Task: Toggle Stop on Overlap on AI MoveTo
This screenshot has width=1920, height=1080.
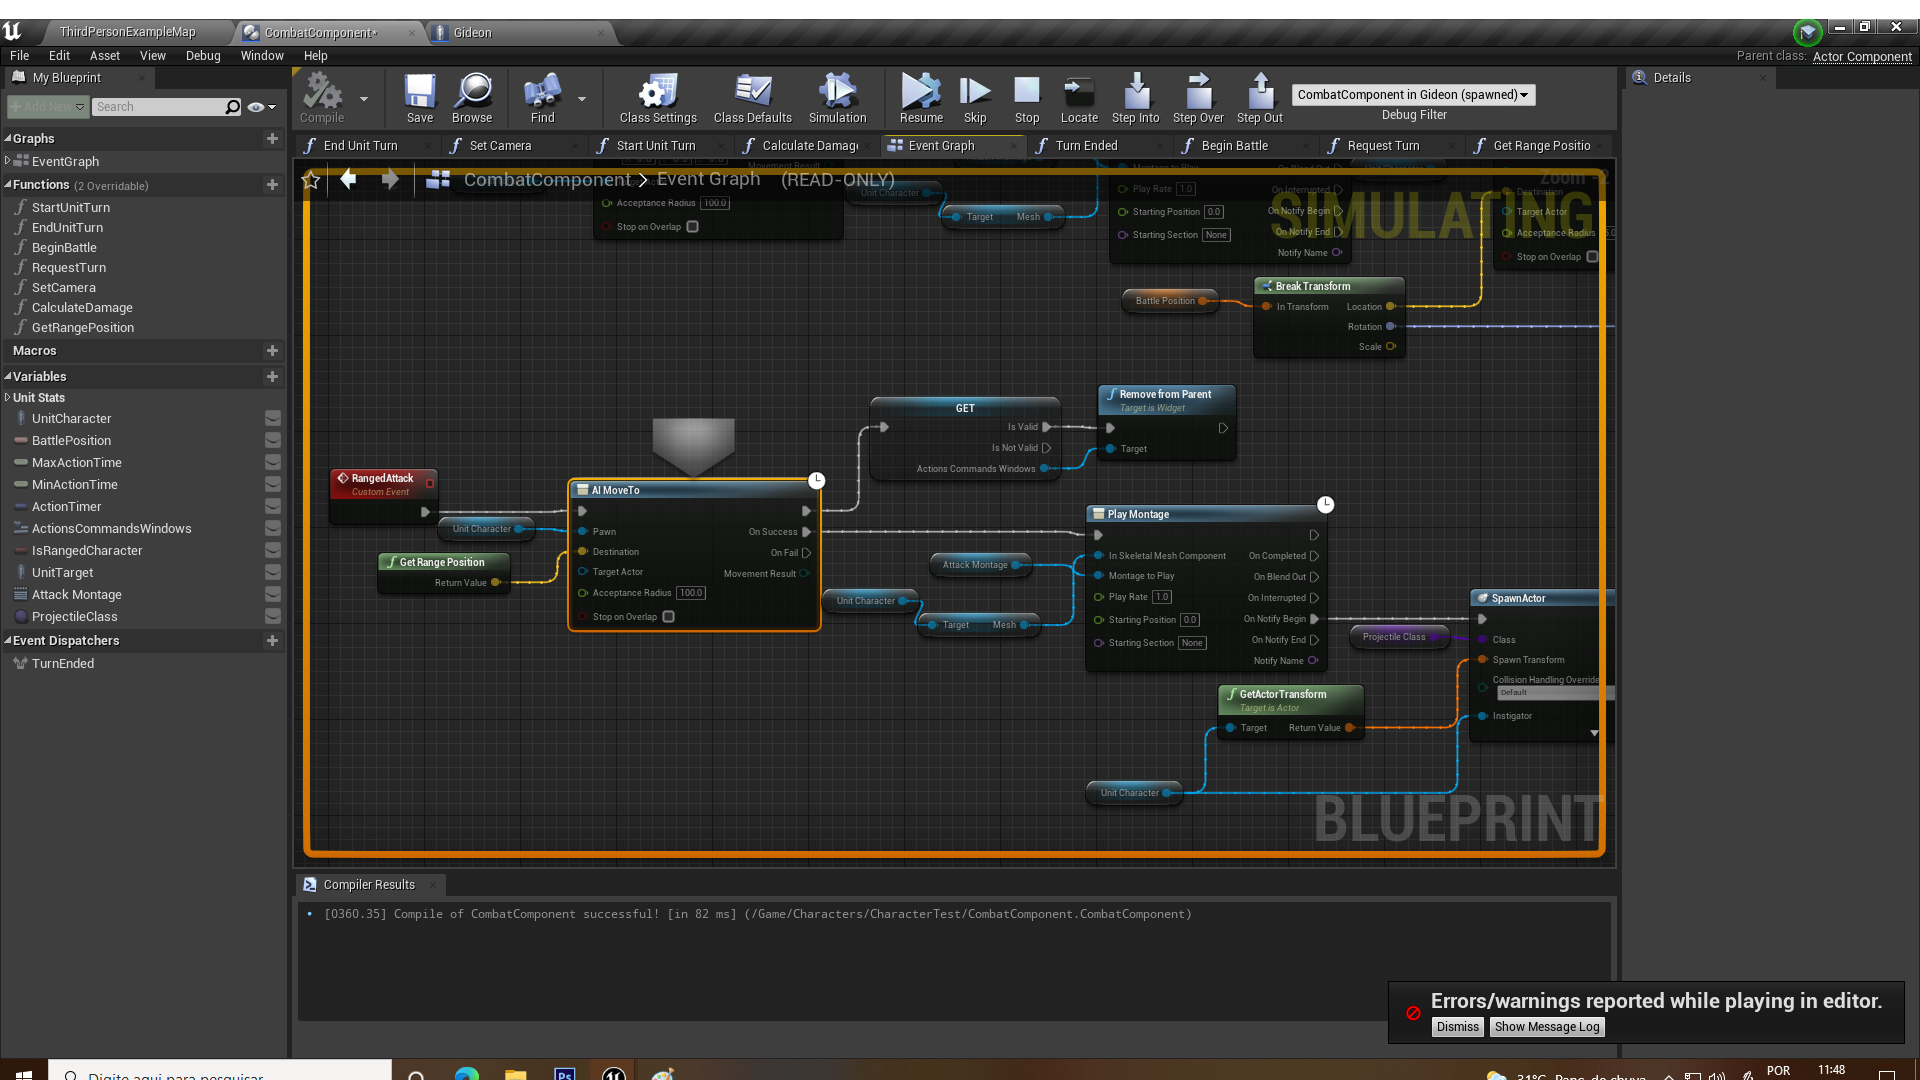Action: pyautogui.click(x=669, y=617)
